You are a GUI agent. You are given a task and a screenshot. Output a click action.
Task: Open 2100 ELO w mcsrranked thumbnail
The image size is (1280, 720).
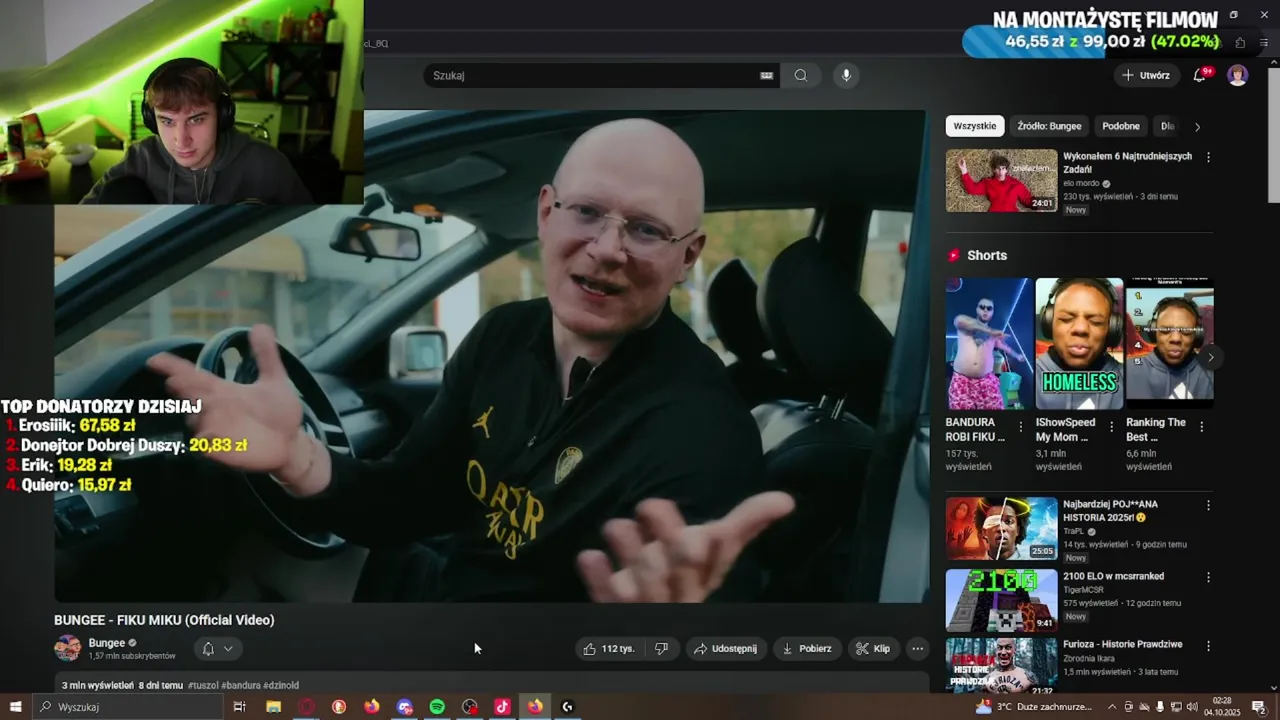tap(1001, 600)
